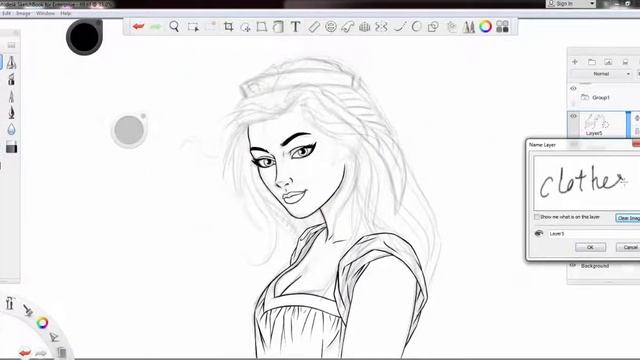Screen dimensions: 640x360
Task: Click the black brush puck
Action: click(84, 36)
